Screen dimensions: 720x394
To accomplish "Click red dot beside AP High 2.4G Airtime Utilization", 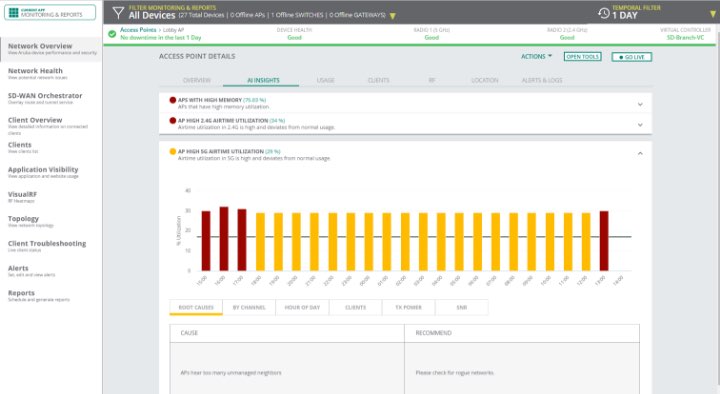I will [173, 120].
